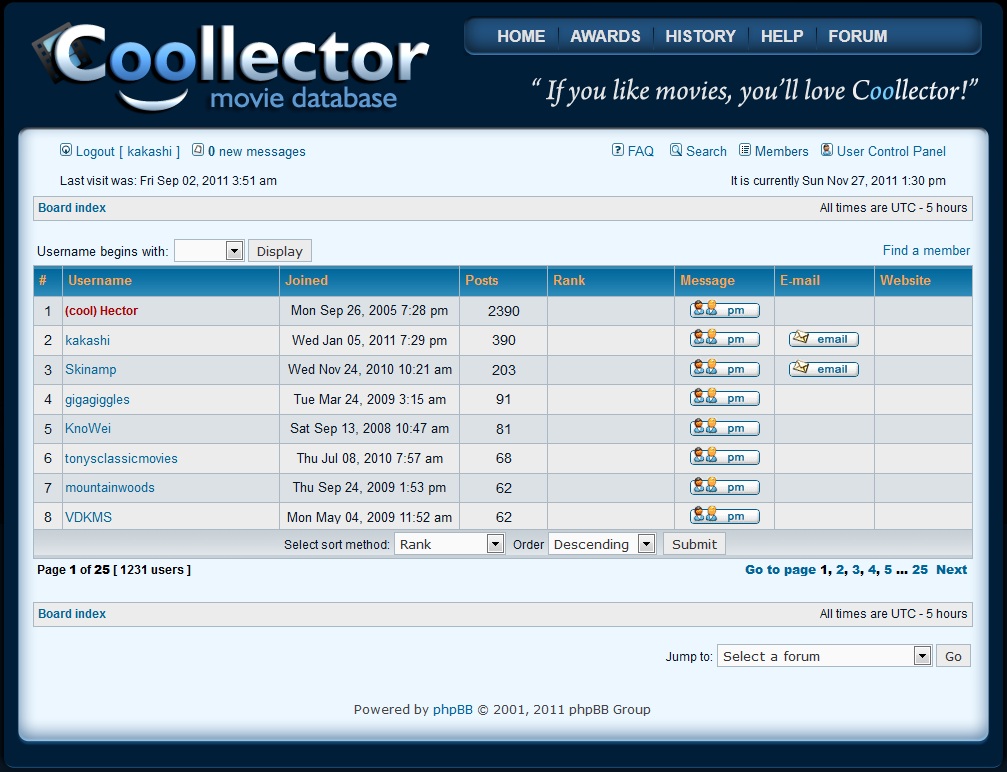Viewport: 1007px width, 772px height.
Task: Send a pm to gigagiggles
Action: 724,398
